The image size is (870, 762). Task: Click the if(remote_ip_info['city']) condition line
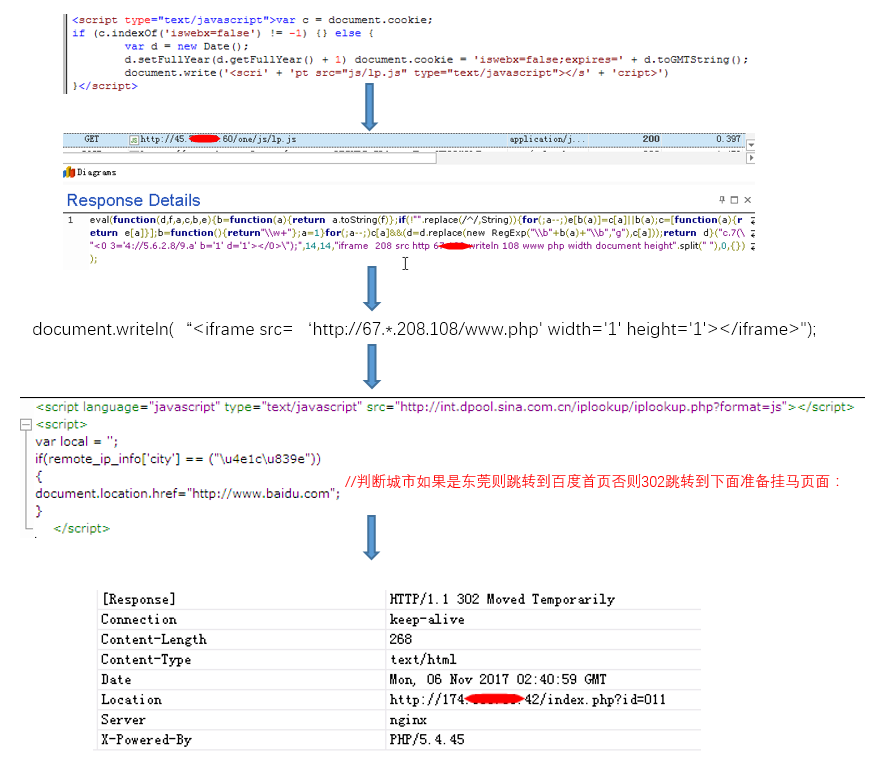coord(178,460)
